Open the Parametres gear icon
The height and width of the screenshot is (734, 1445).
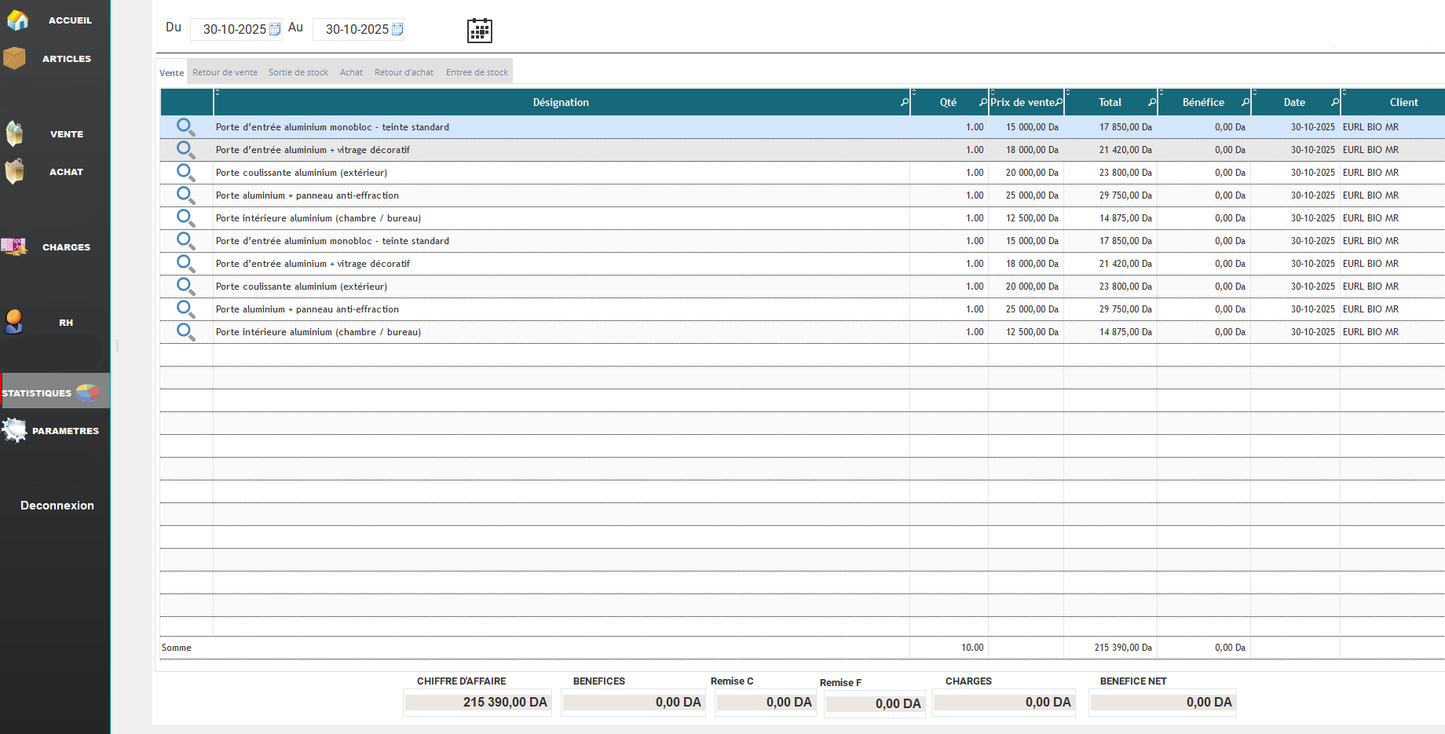click(x=14, y=429)
